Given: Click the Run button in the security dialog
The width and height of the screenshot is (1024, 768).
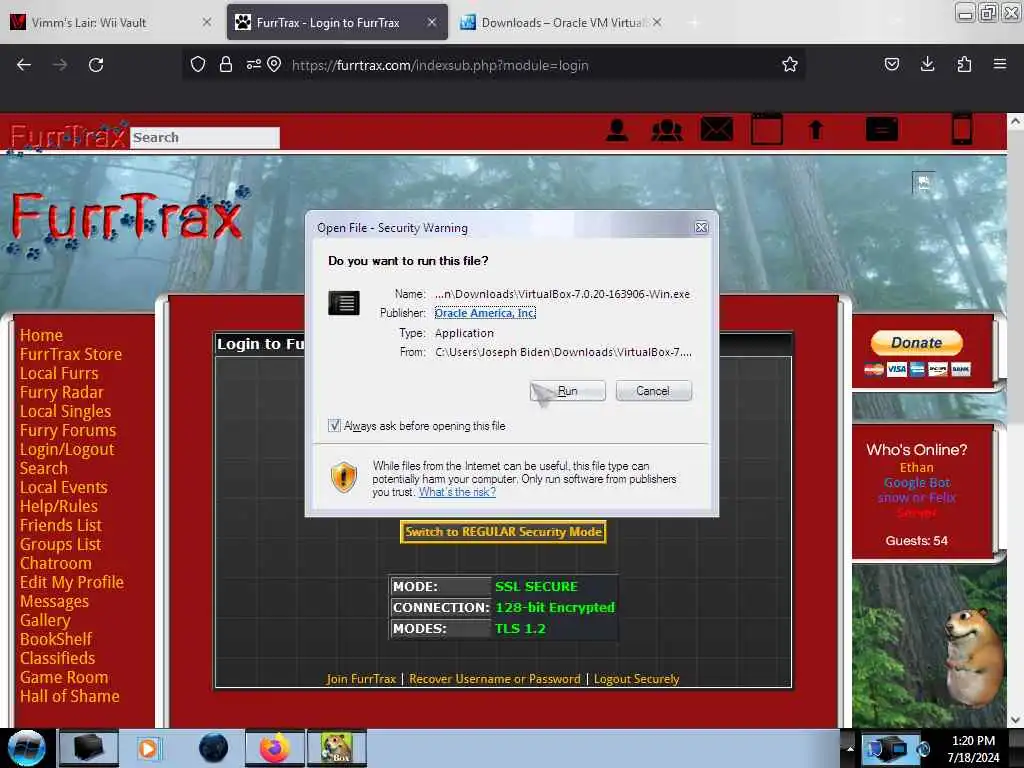Looking at the screenshot, I should (568, 391).
